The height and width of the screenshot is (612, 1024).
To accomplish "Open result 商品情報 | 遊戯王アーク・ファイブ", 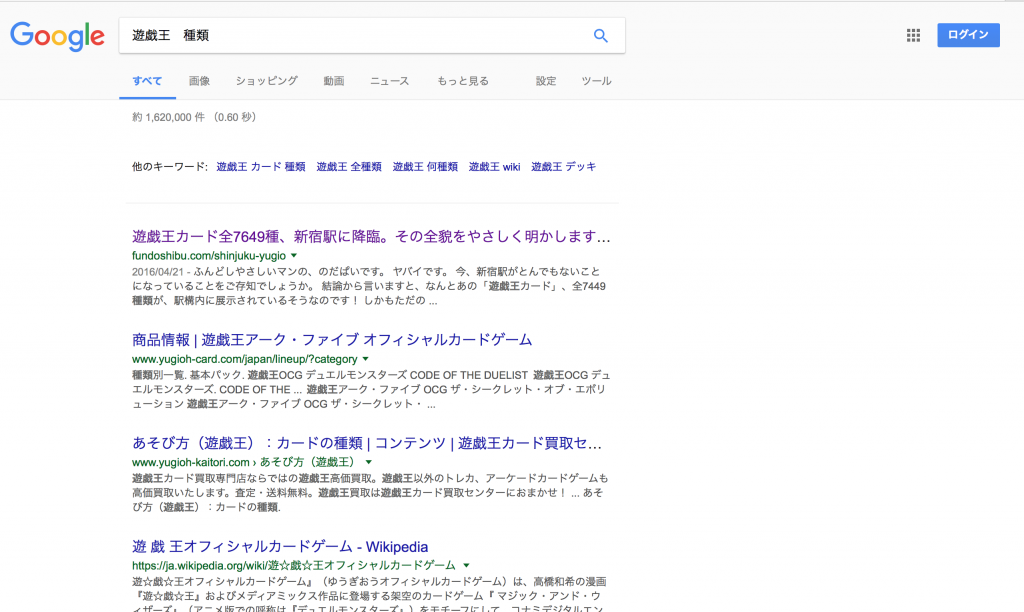I will point(332,340).
